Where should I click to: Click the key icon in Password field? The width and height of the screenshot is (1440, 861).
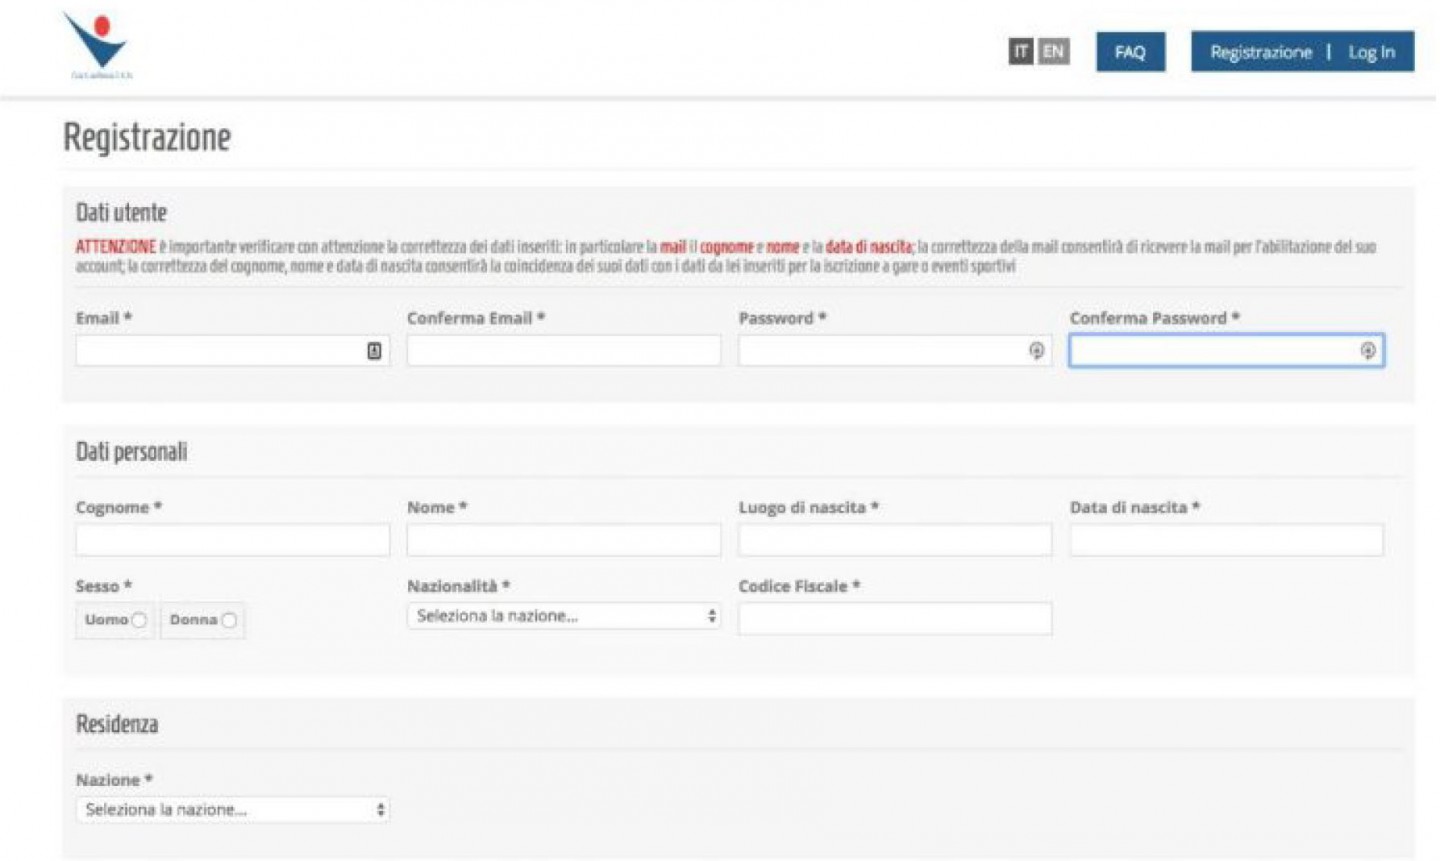(1036, 351)
